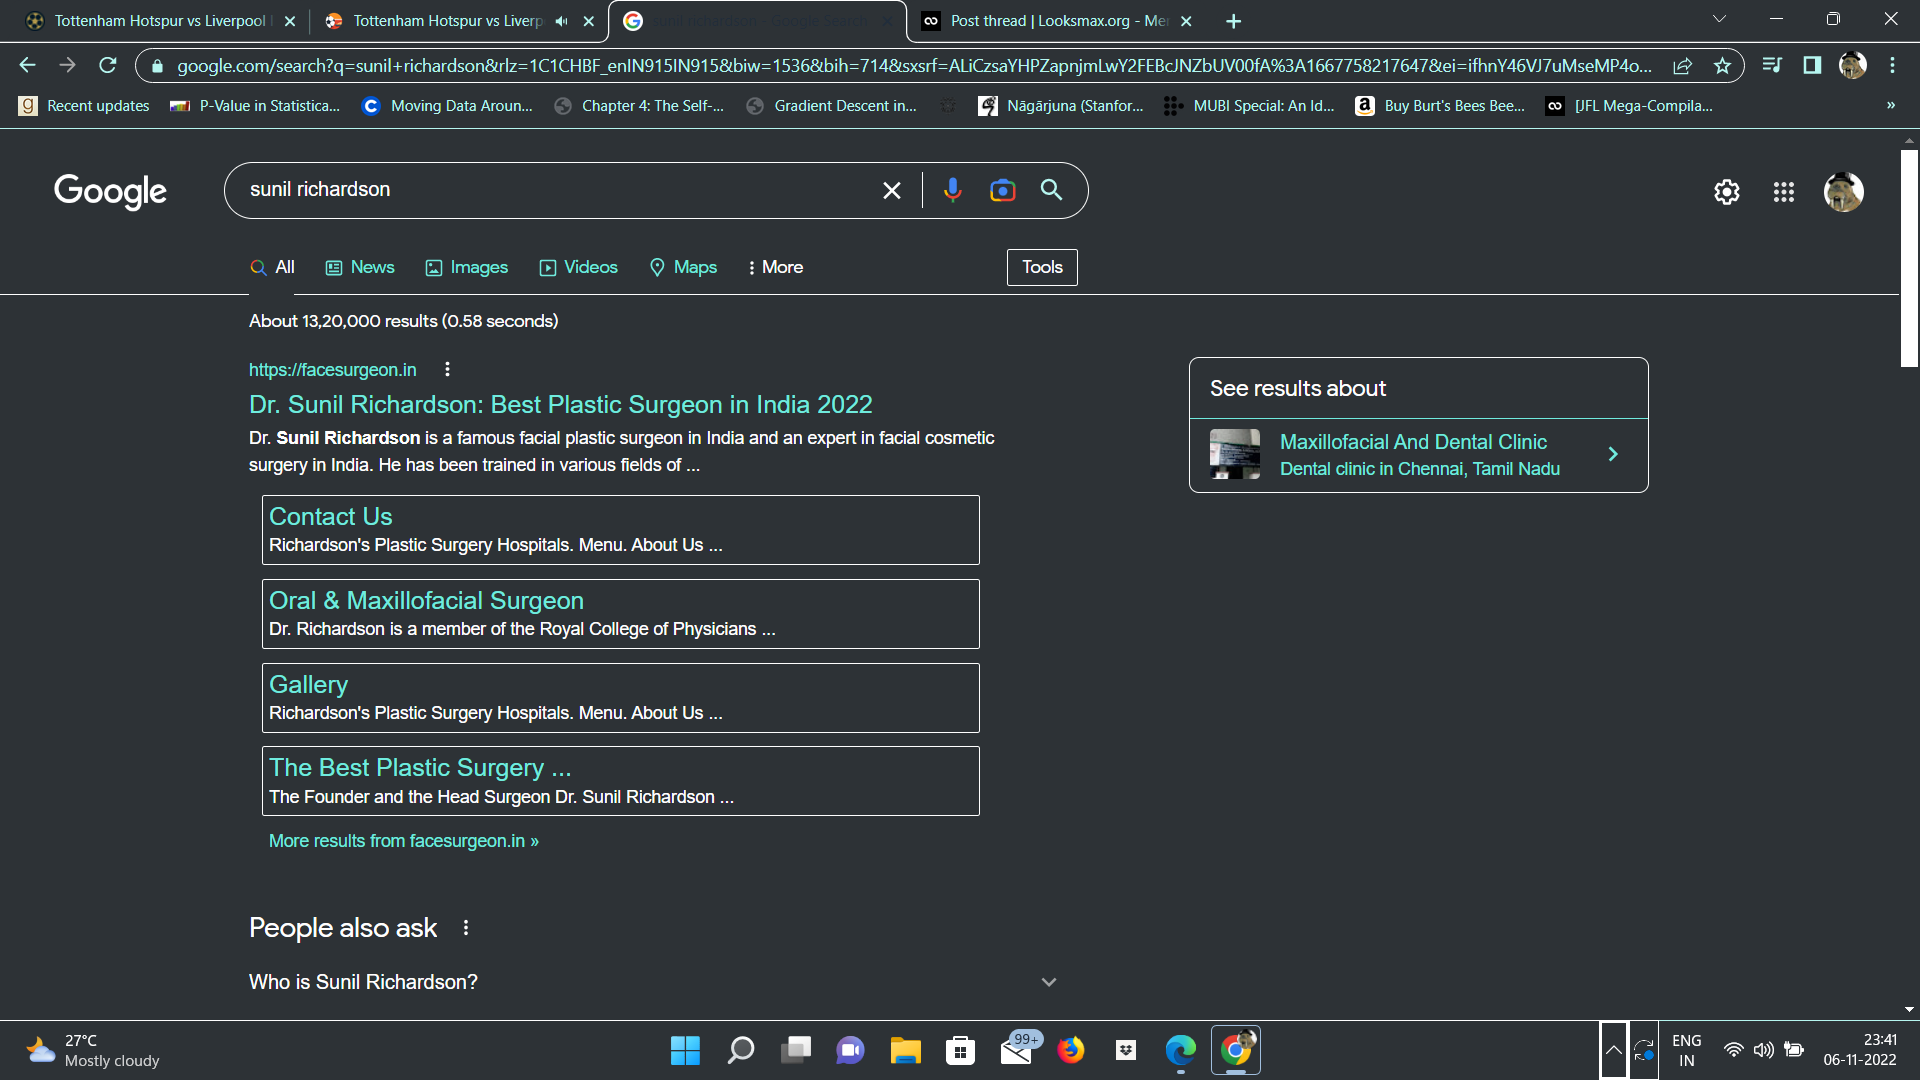Launch Microsoft Edge from taskbar

tap(1181, 1050)
